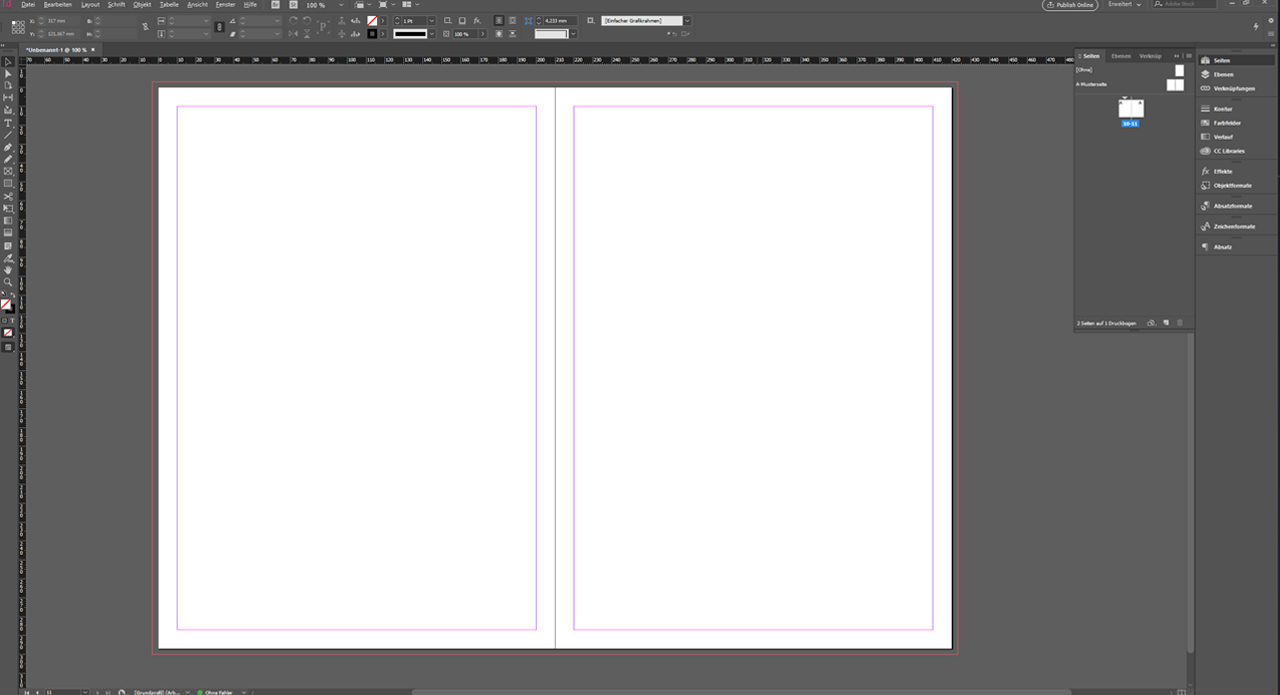This screenshot has height=695, width=1280.
Task: Open the Objekt menu
Action: pyautogui.click(x=142, y=5)
